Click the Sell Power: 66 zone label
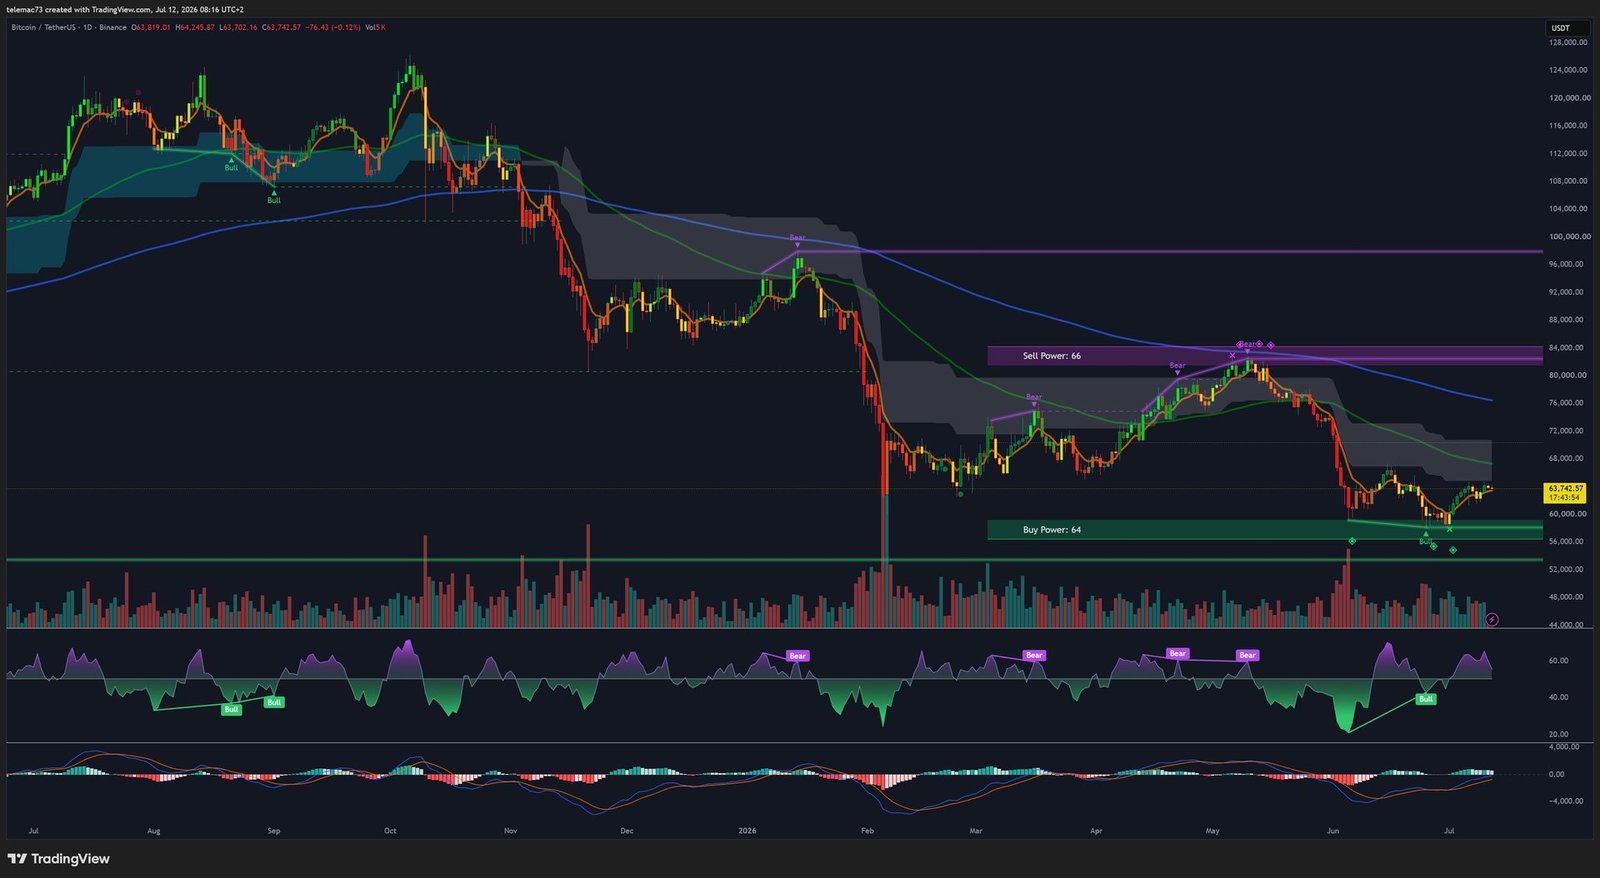 click(x=1051, y=356)
